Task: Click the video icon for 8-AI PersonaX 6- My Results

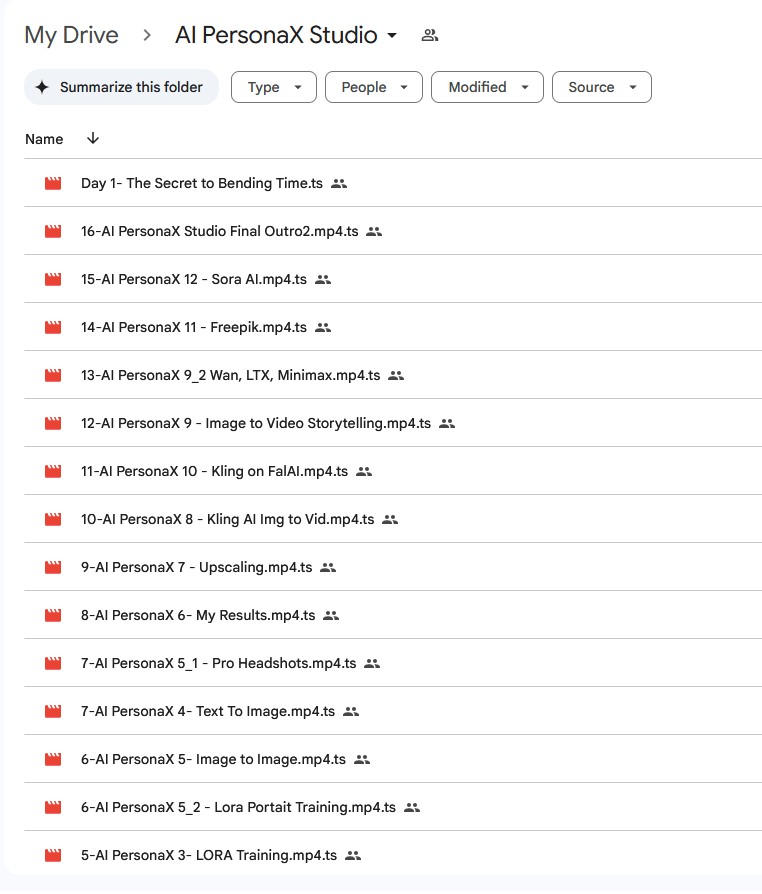Action: click(53, 615)
